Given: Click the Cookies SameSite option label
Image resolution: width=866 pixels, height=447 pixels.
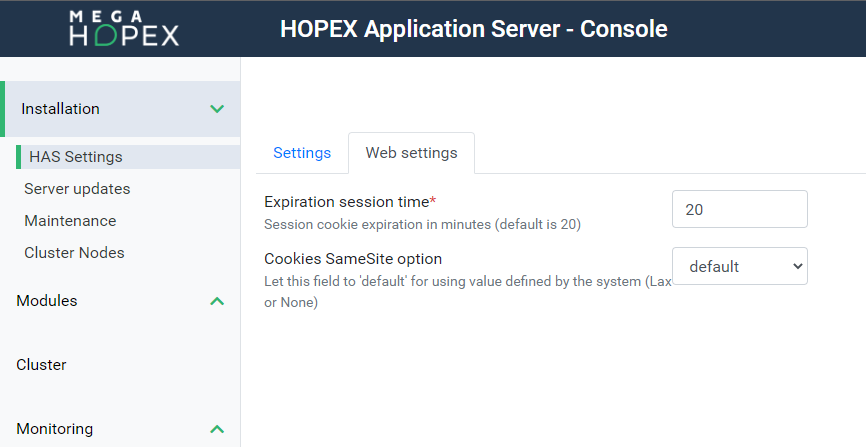Looking at the screenshot, I should pos(353,259).
